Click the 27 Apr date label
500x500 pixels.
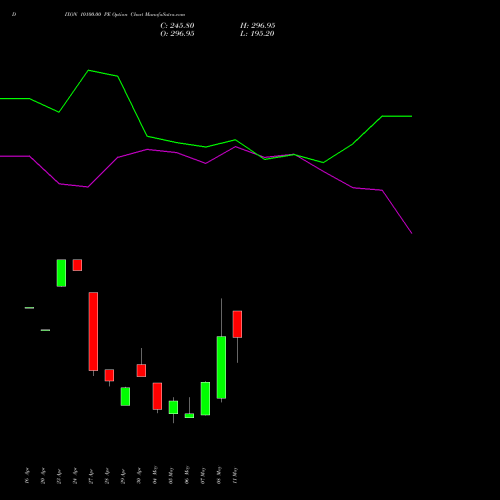click(91, 476)
